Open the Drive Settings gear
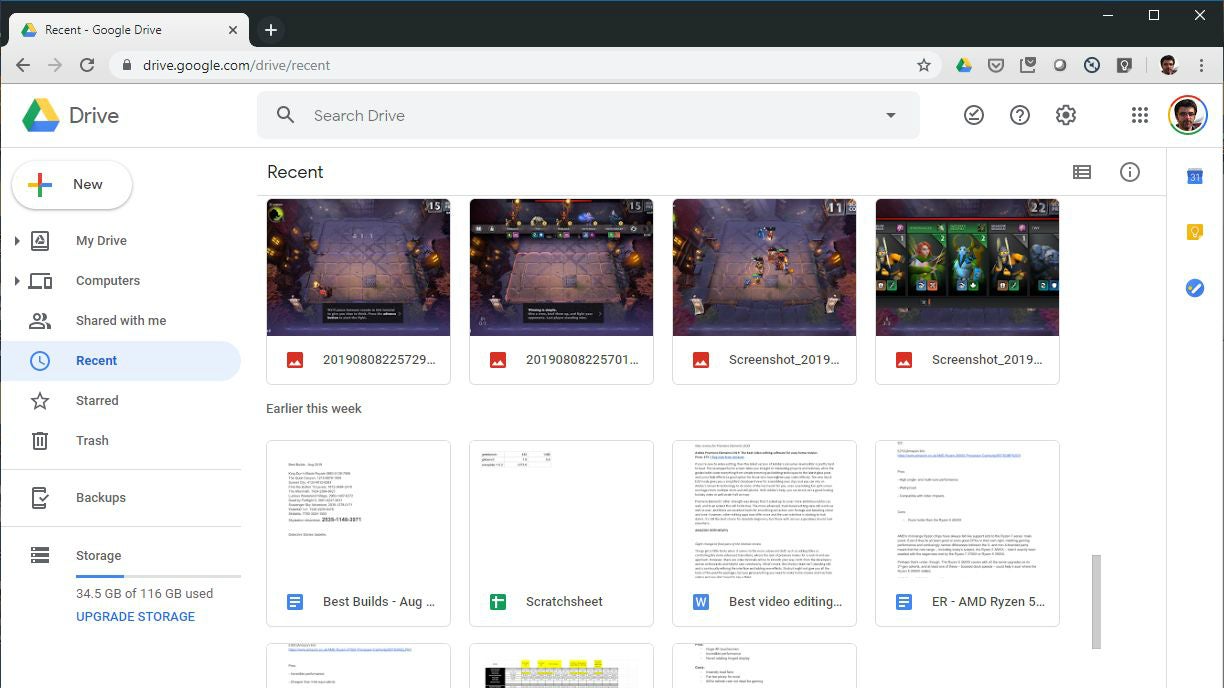Screen dimensions: 1224x688 pyautogui.click(x=1066, y=115)
